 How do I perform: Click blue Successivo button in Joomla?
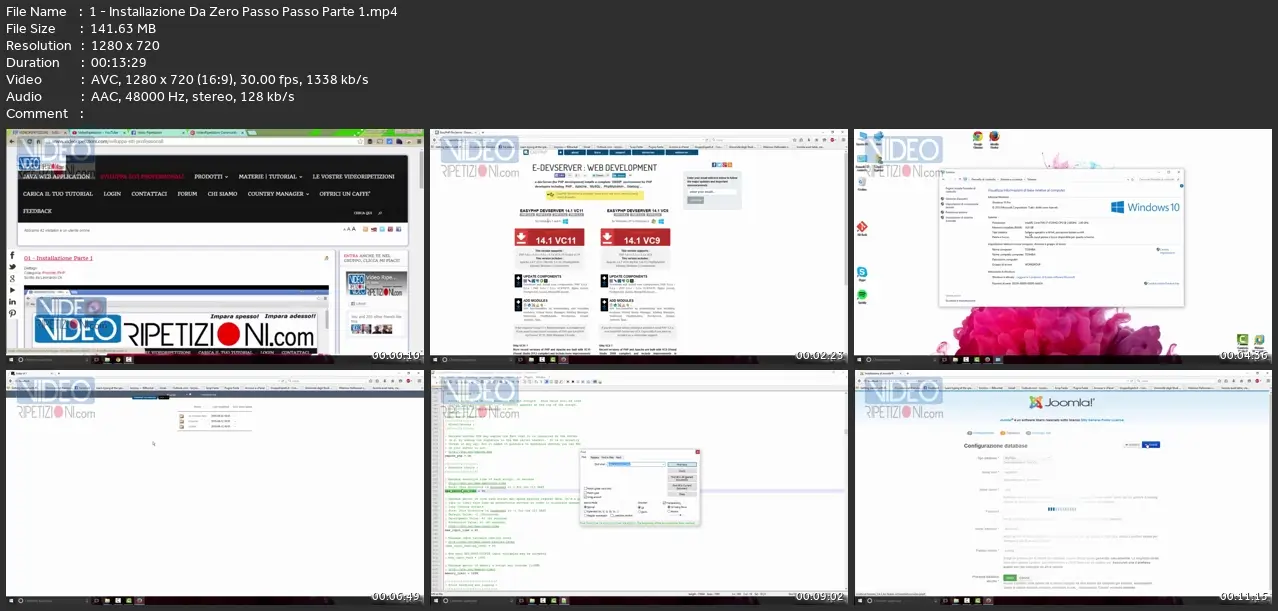1151,445
